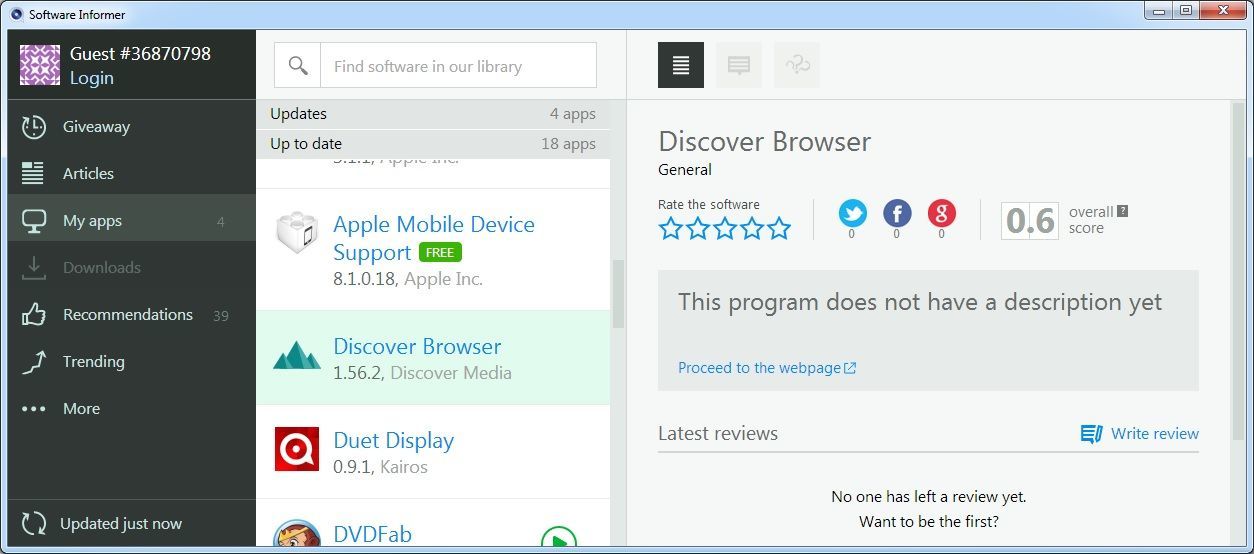Select Apple Mobile Device Support entry
The height and width of the screenshot is (554, 1254).
433,250
